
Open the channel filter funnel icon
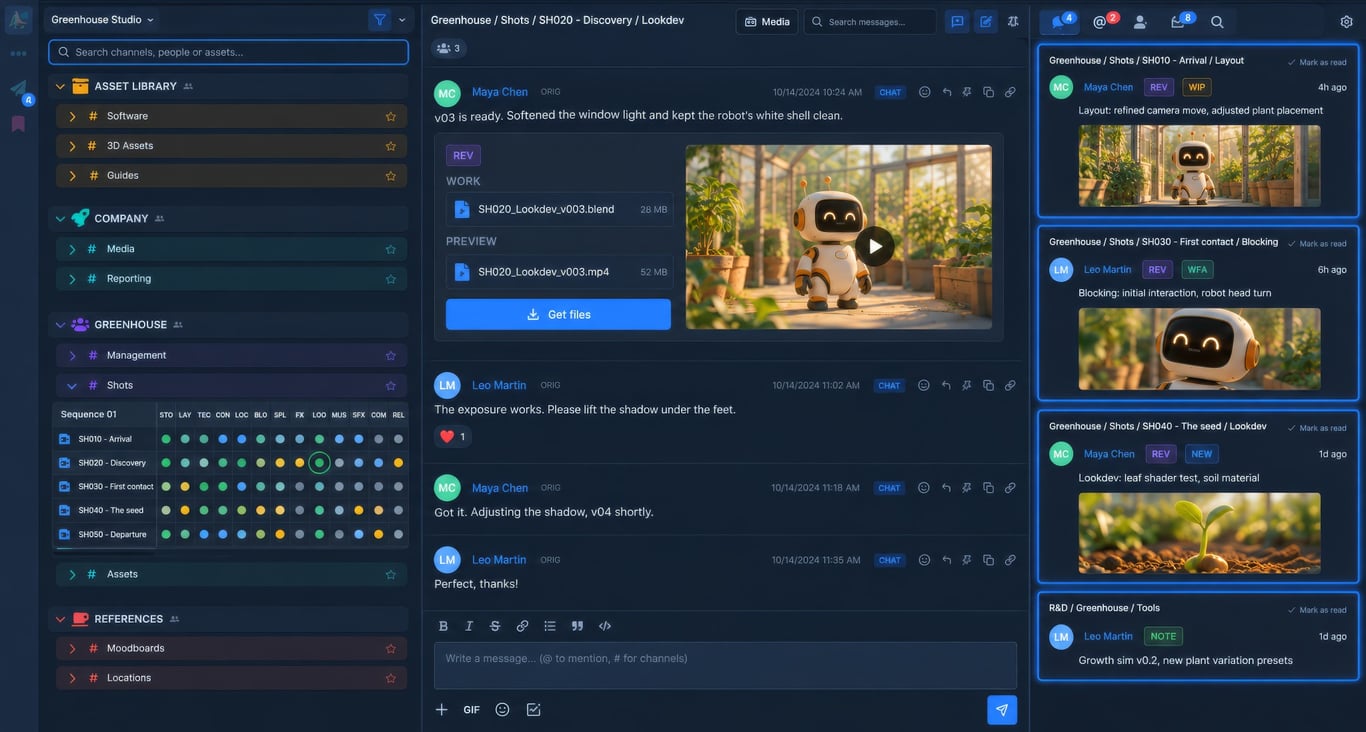(379, 19)
